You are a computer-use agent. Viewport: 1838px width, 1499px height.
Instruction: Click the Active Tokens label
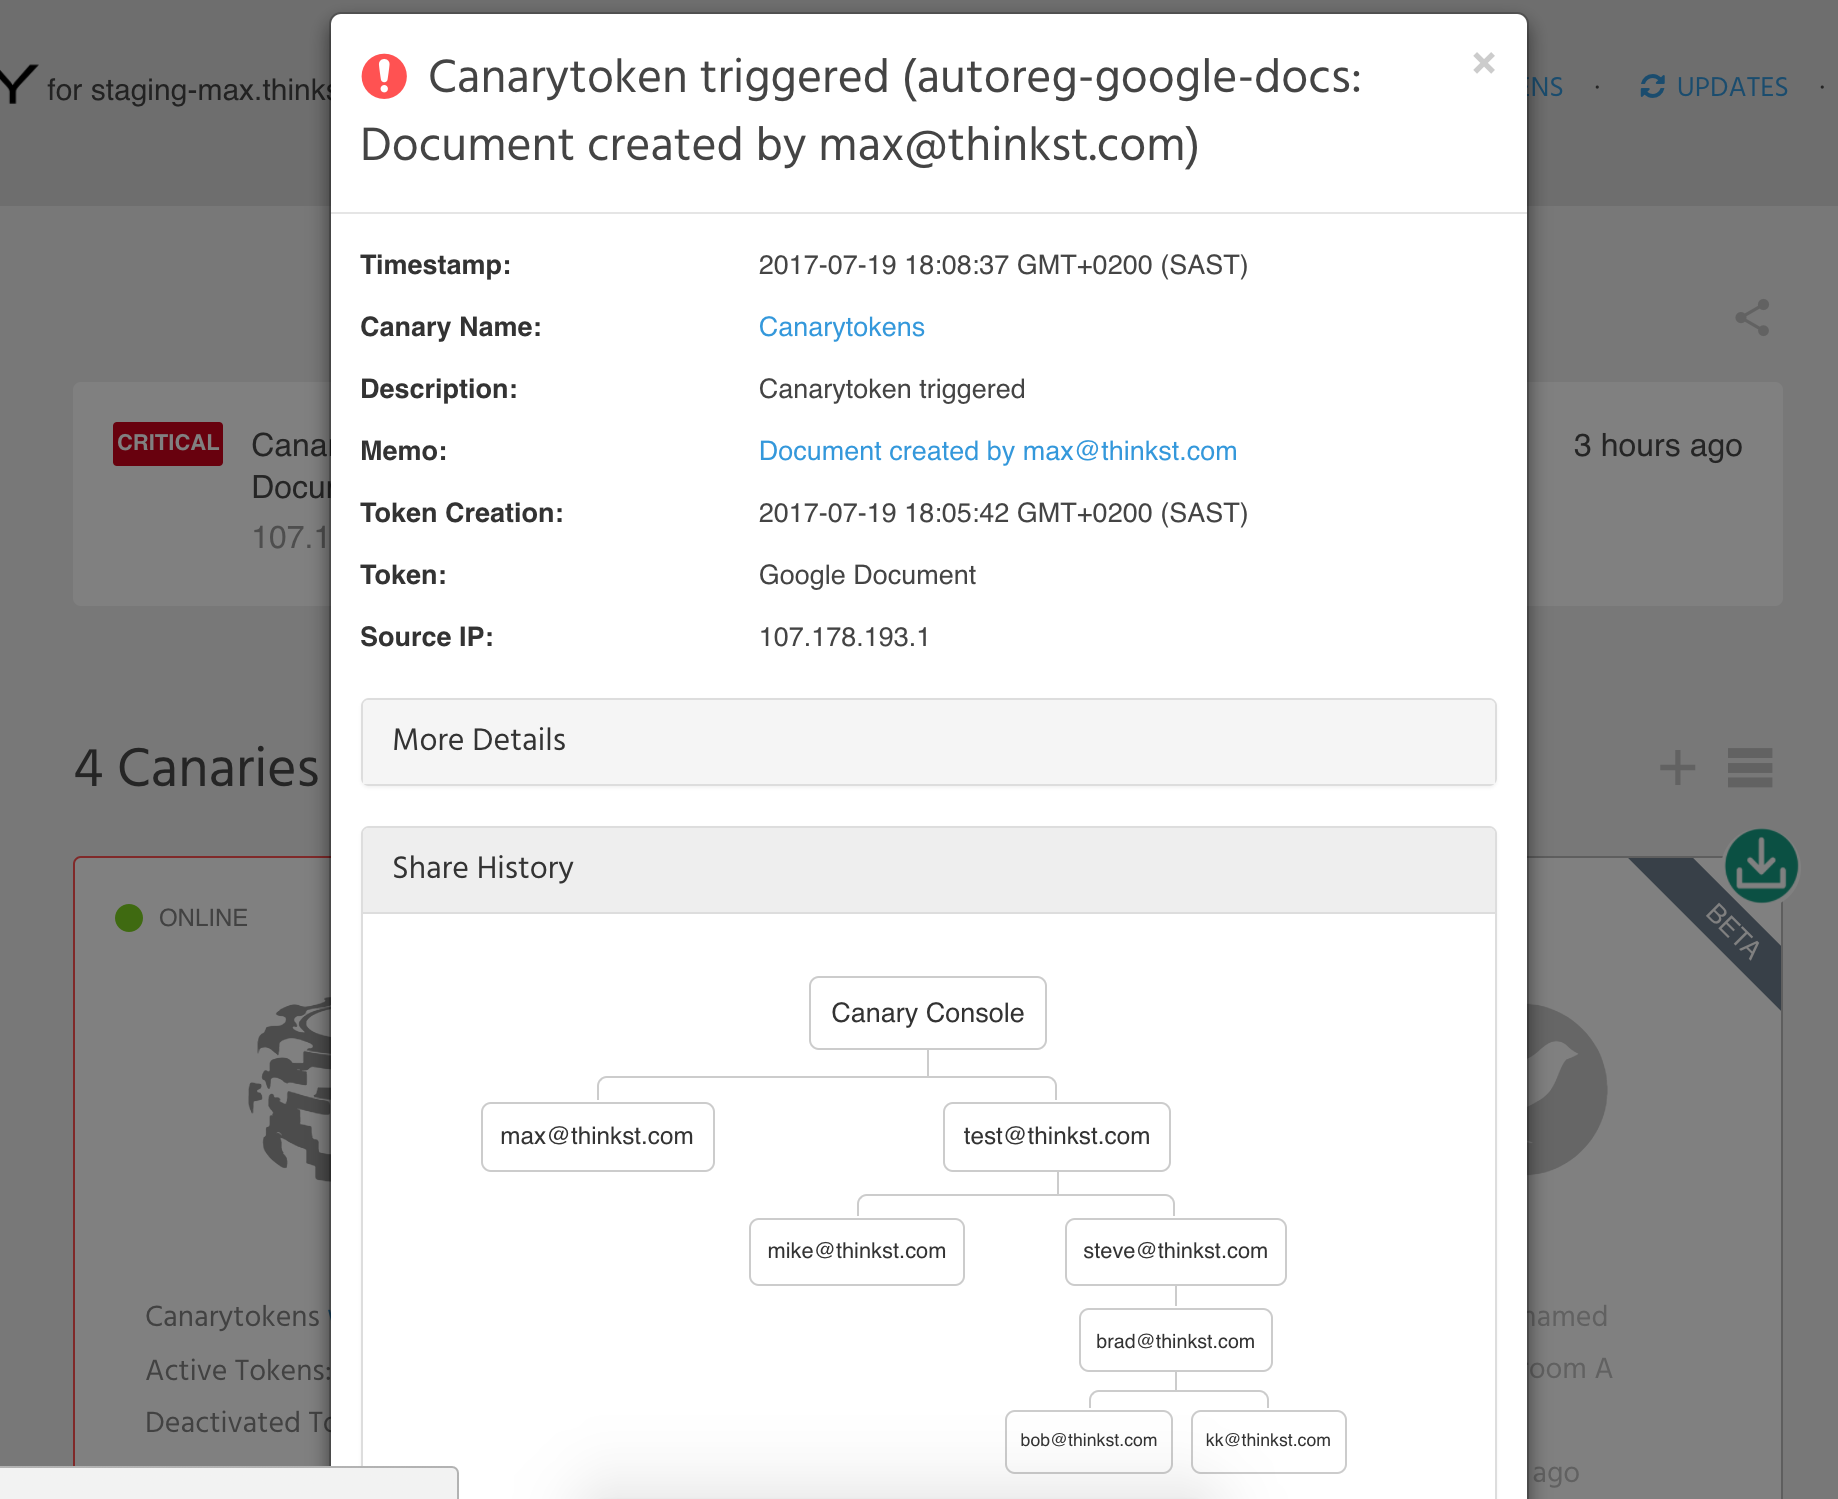(x=238, y=1370)
